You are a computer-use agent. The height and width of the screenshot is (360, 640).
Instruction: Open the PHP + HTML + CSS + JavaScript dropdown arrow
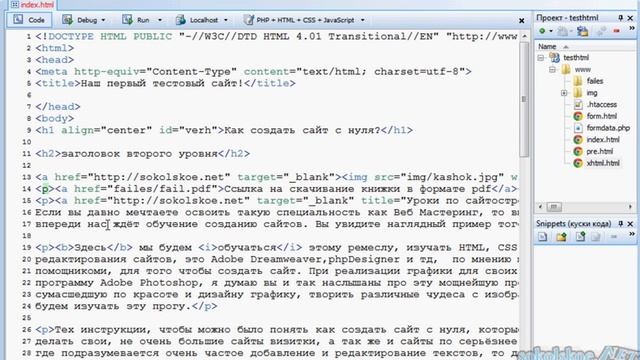coord(362,20)
